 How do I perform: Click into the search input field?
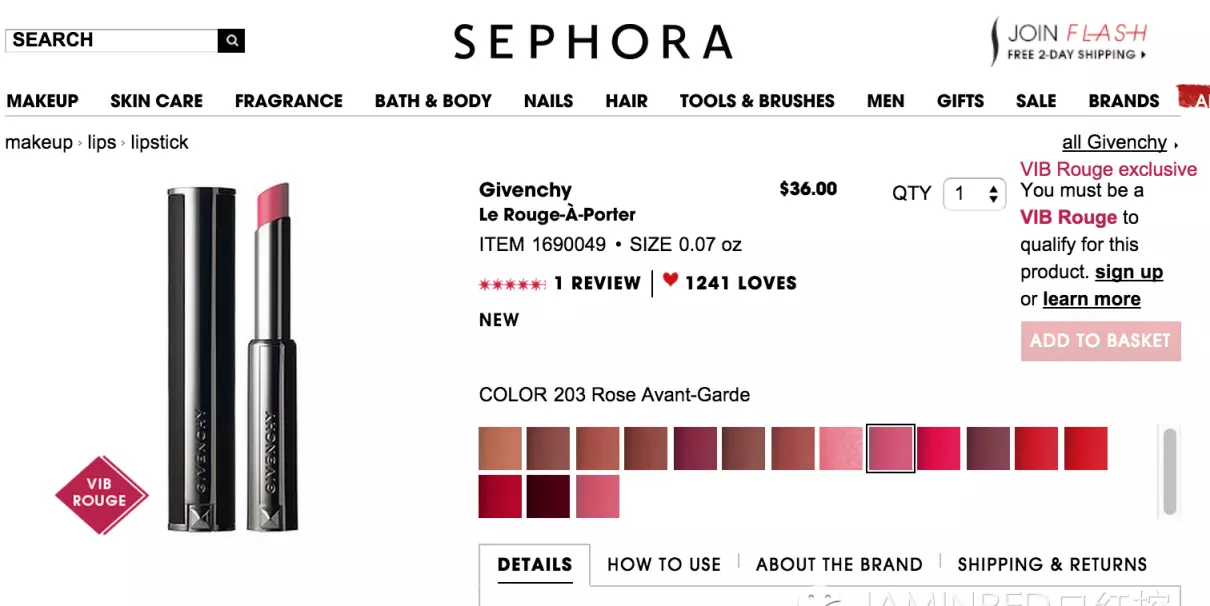(x=111, y=41)
